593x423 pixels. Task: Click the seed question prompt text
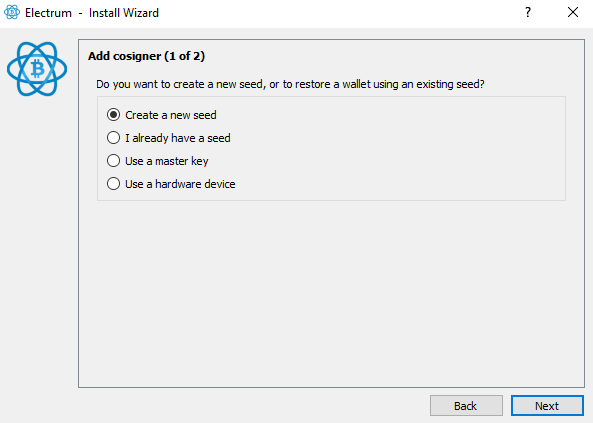click(x=290, y=84)
